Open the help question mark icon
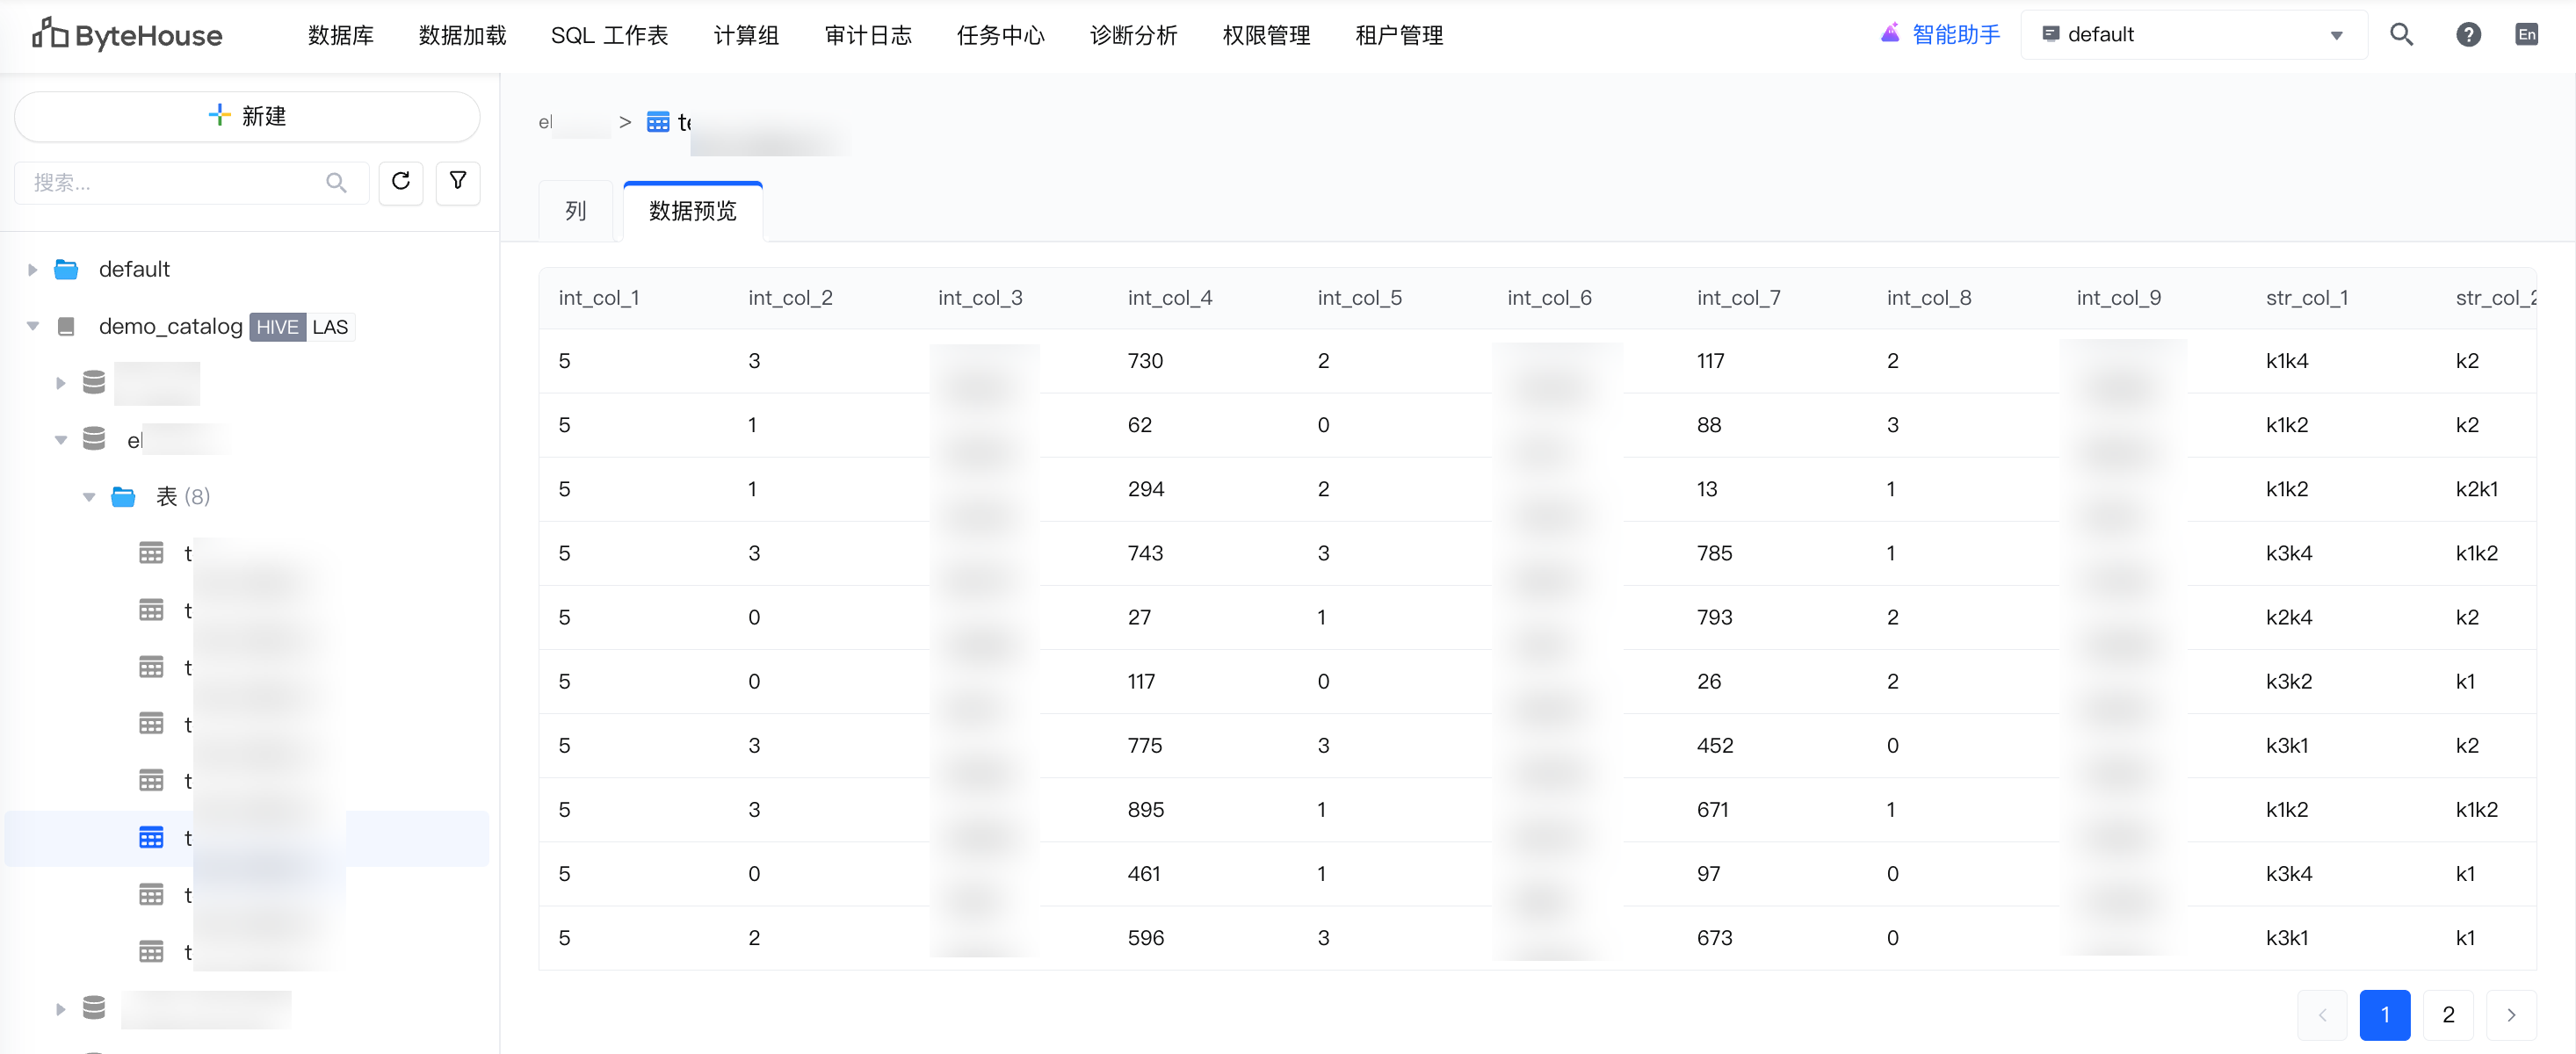2576x1054 pixels. point(2467,35)
